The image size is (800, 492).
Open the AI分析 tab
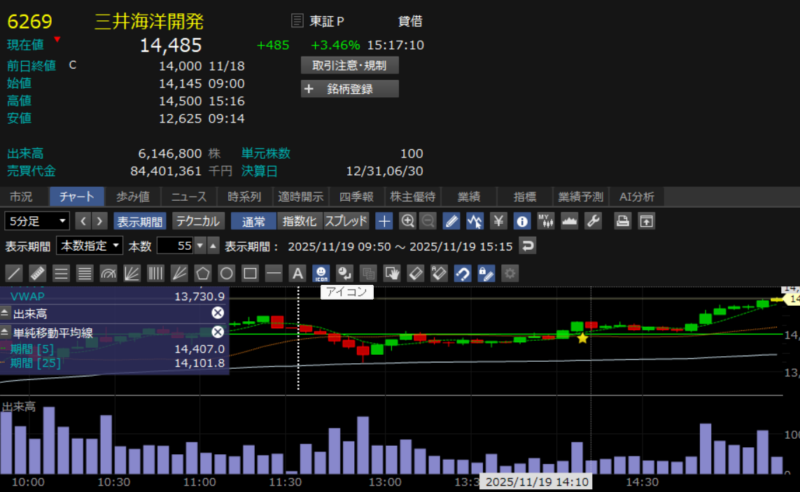[637, 197]
